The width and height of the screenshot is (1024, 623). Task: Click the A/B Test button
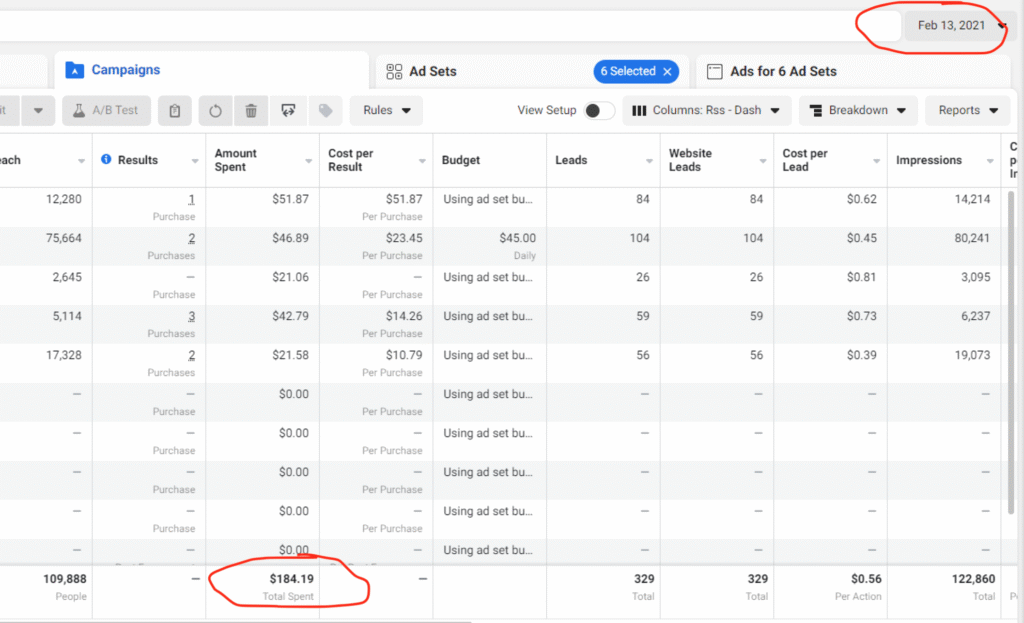(106, 110)
